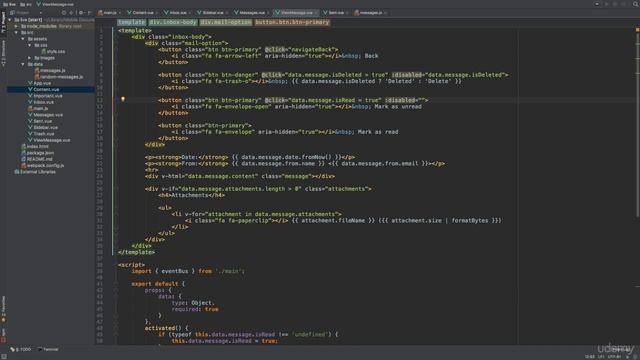Select style.css in project tree
Viewport: 640px width, 360px height.
point(53,51)
